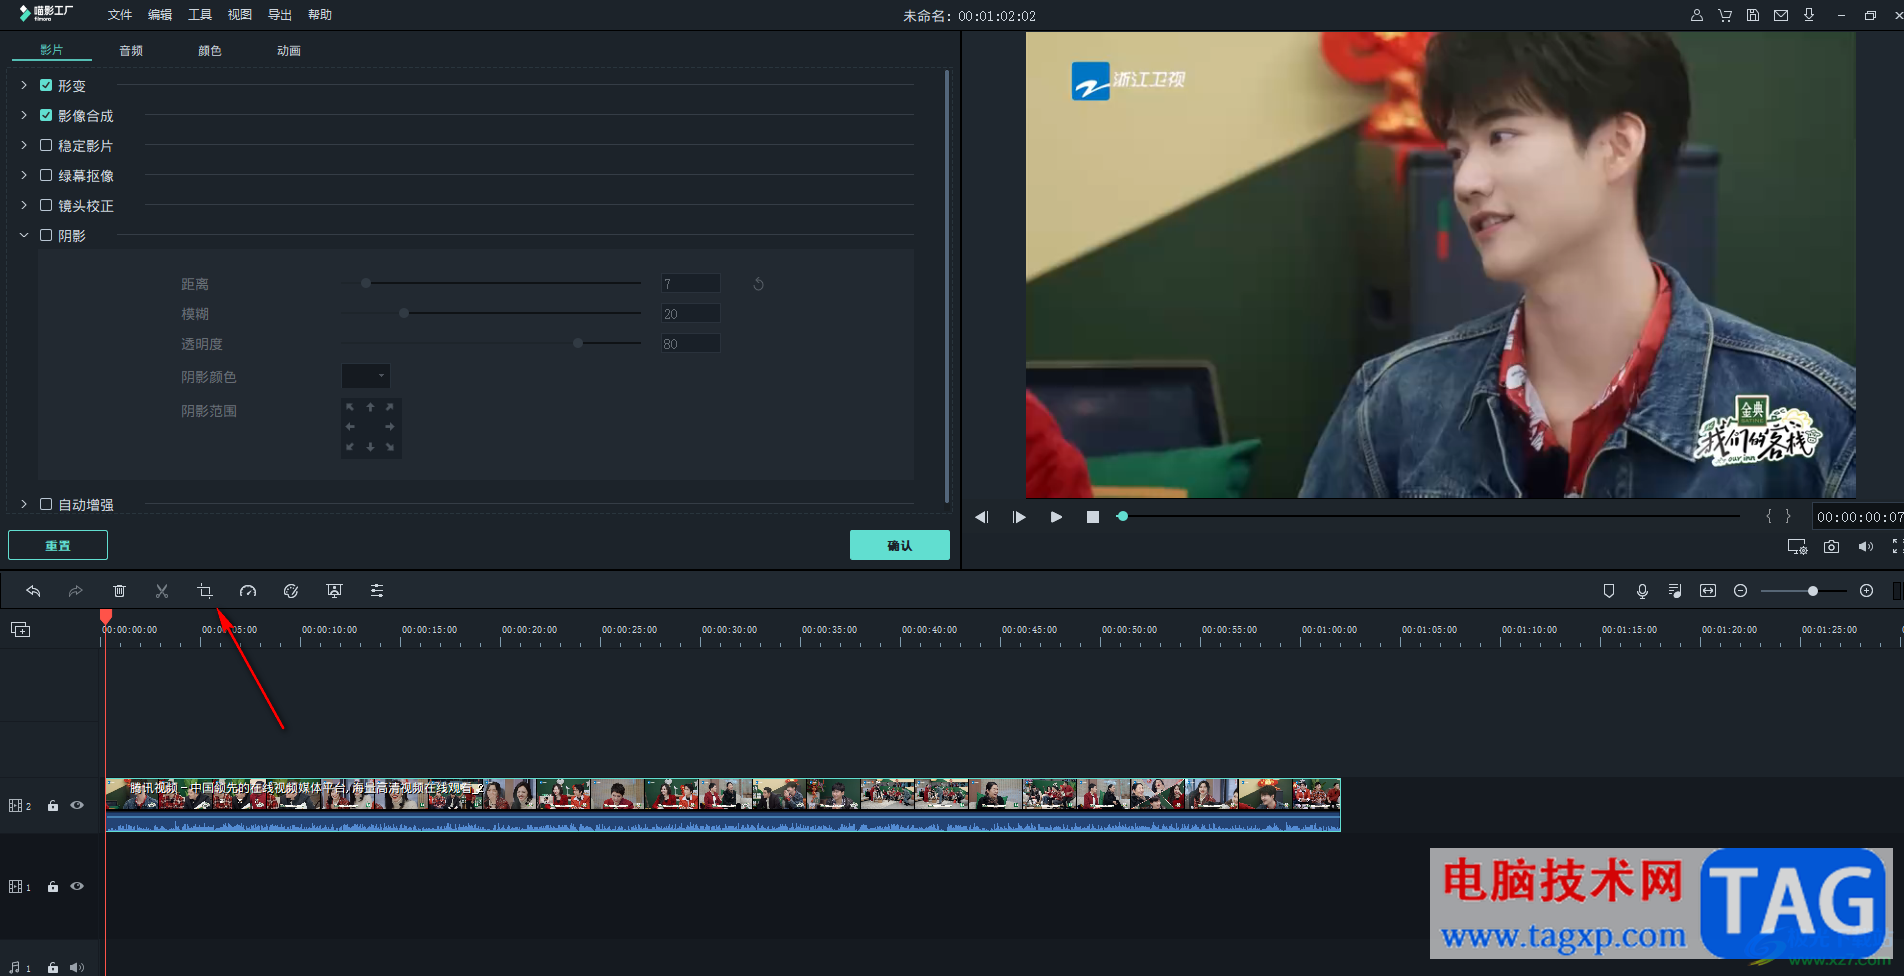The image size is (1904, 976).
Task: Open the 导出 menu
Action: [280, 15]
